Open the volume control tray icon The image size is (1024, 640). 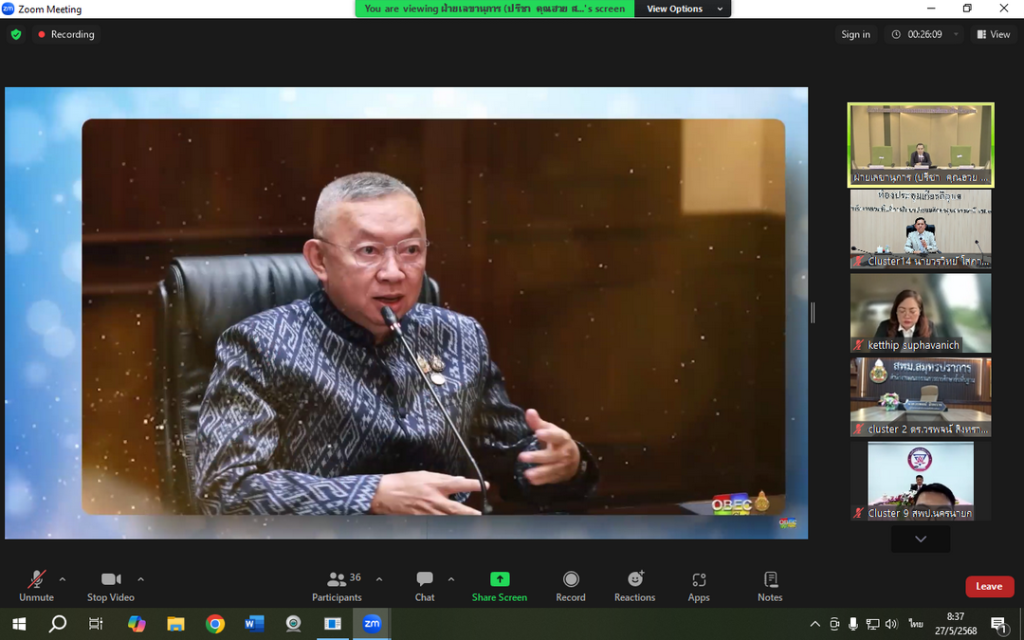click(891, 624)
